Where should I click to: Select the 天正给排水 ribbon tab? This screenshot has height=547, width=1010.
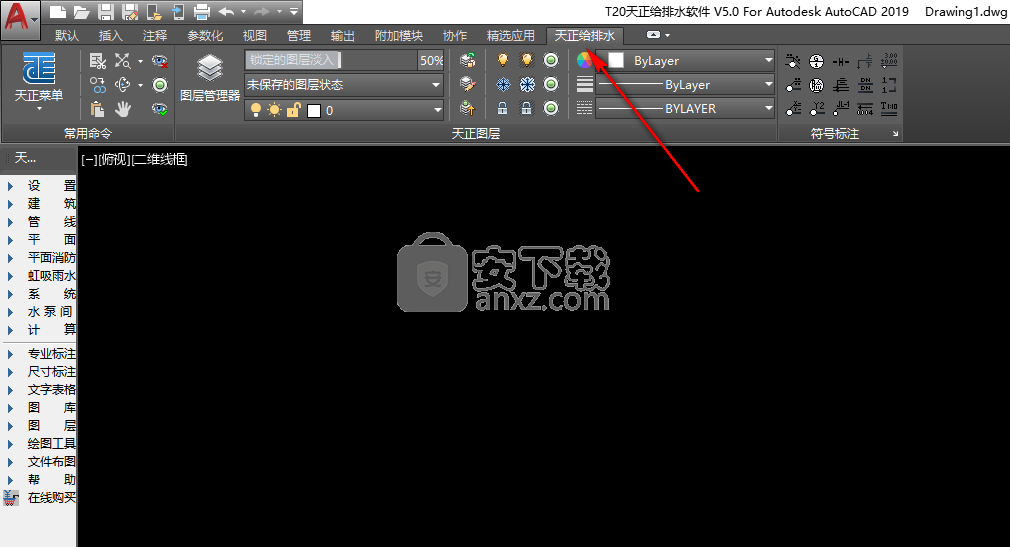point(585,35)
